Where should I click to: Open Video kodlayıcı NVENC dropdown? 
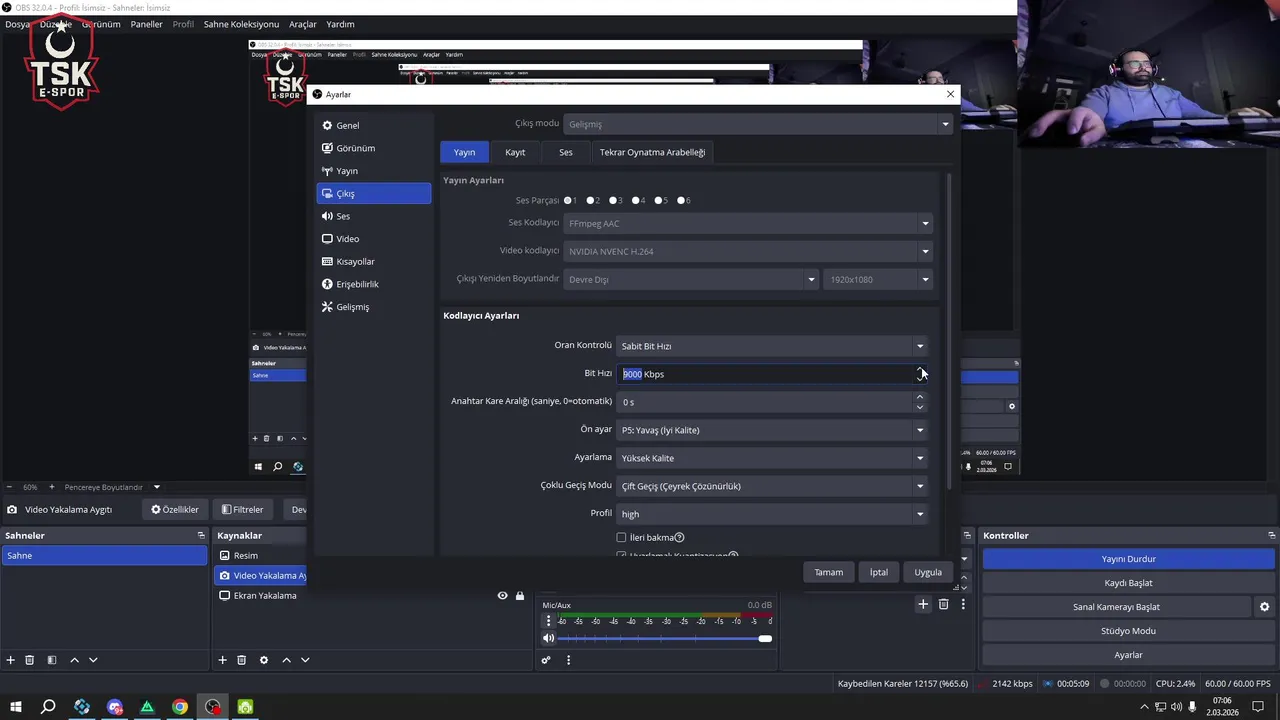(749, 252)
